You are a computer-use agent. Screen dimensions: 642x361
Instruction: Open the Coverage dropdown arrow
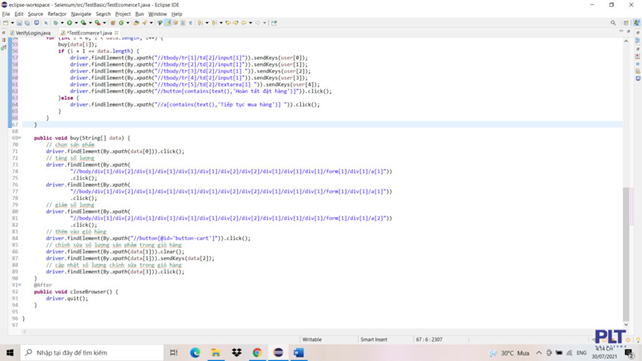click(x=90, y=23)
